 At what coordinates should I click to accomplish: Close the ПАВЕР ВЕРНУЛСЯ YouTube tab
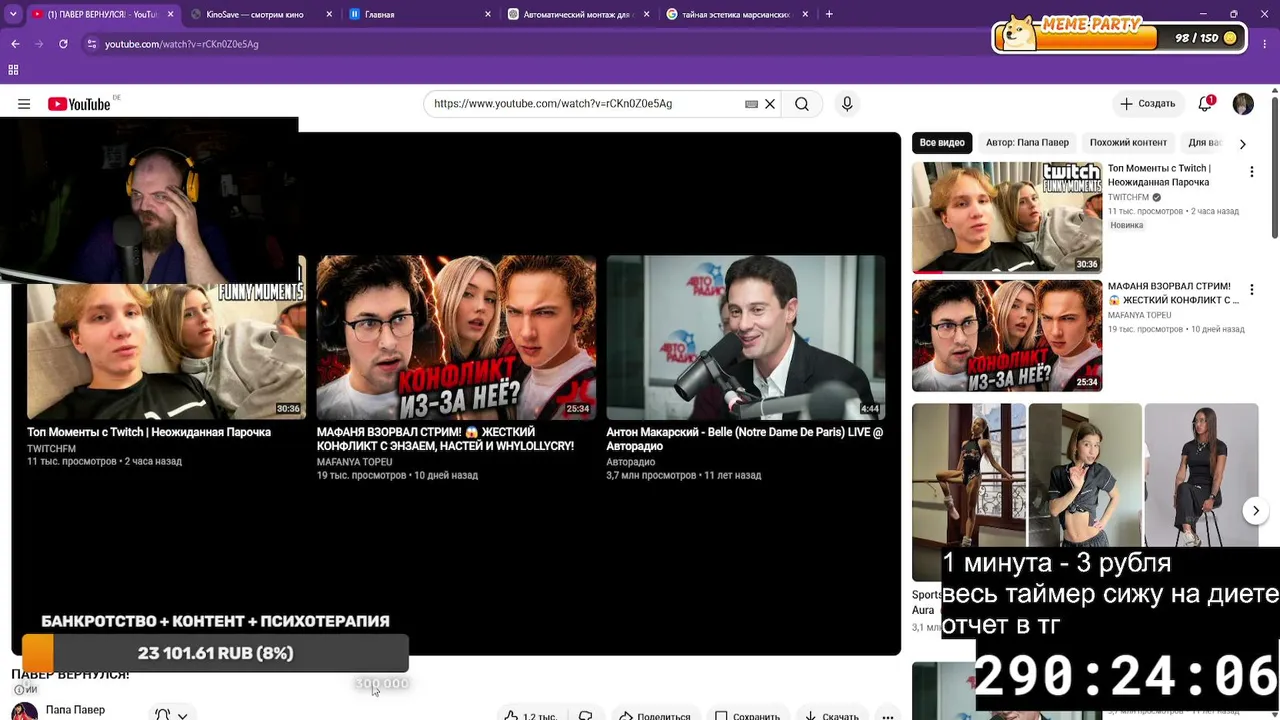tap(170, 14)
